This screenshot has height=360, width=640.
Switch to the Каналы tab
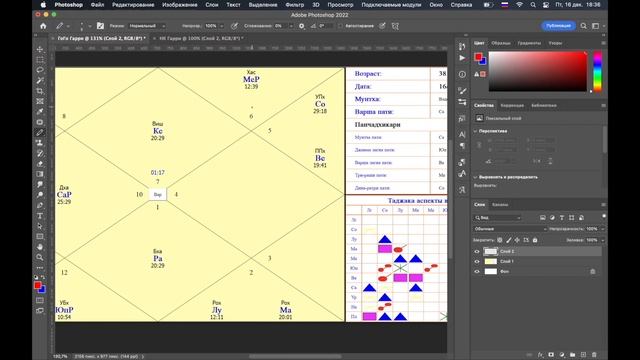click(x=500, y=204)
